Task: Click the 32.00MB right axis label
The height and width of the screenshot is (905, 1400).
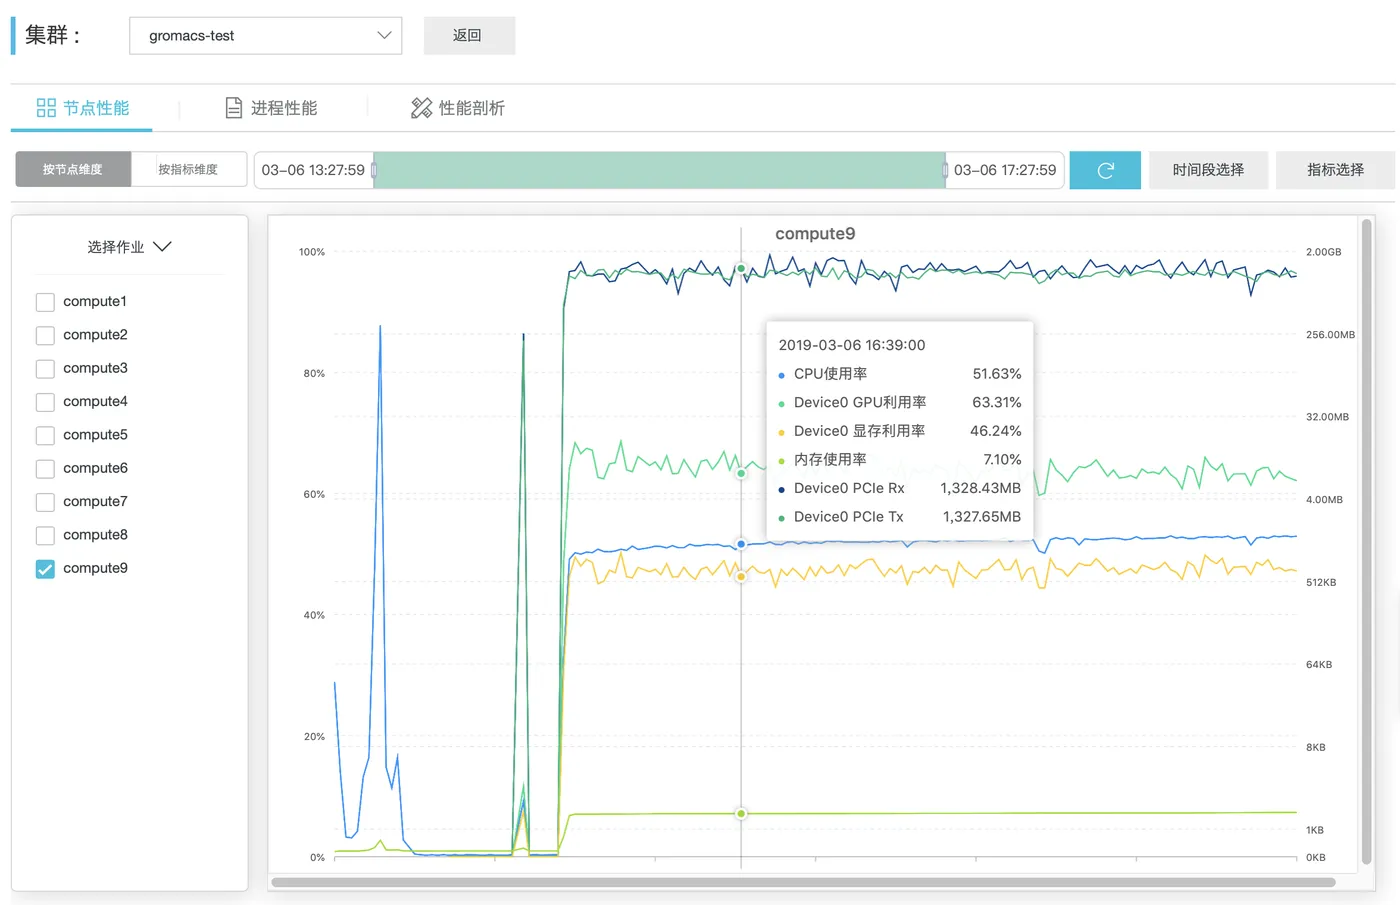Action: tap(1327, 417)
